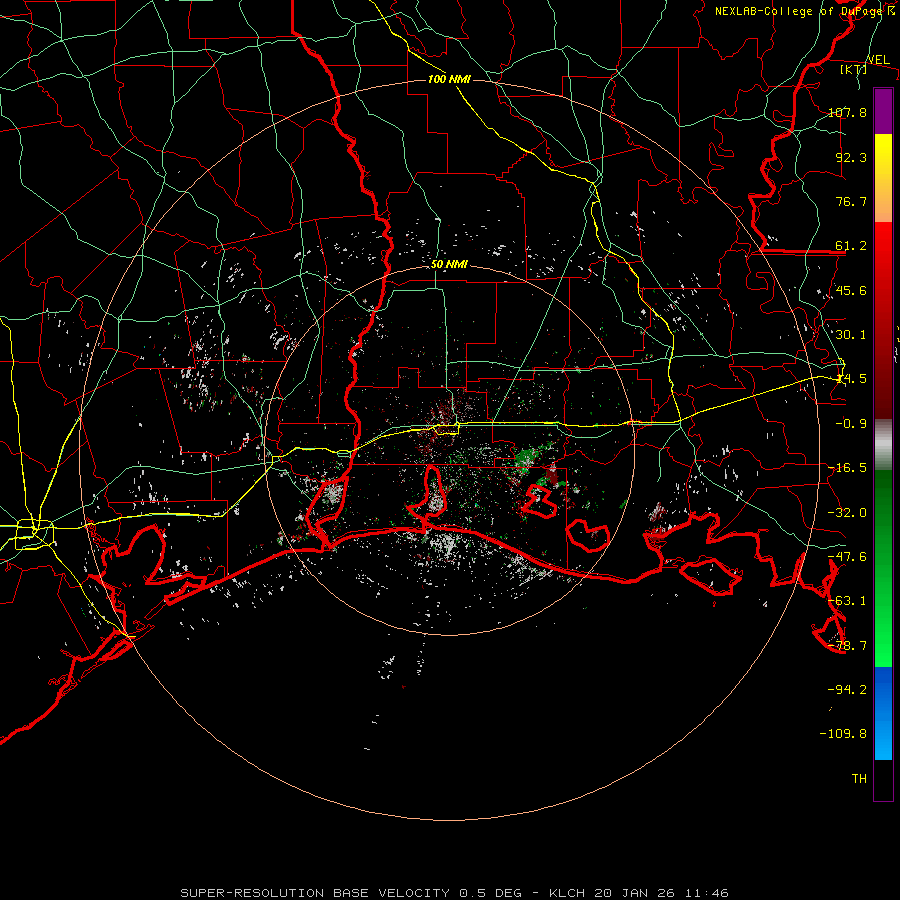
Task: Click the purple segment of the color bar
Action: 883,111
